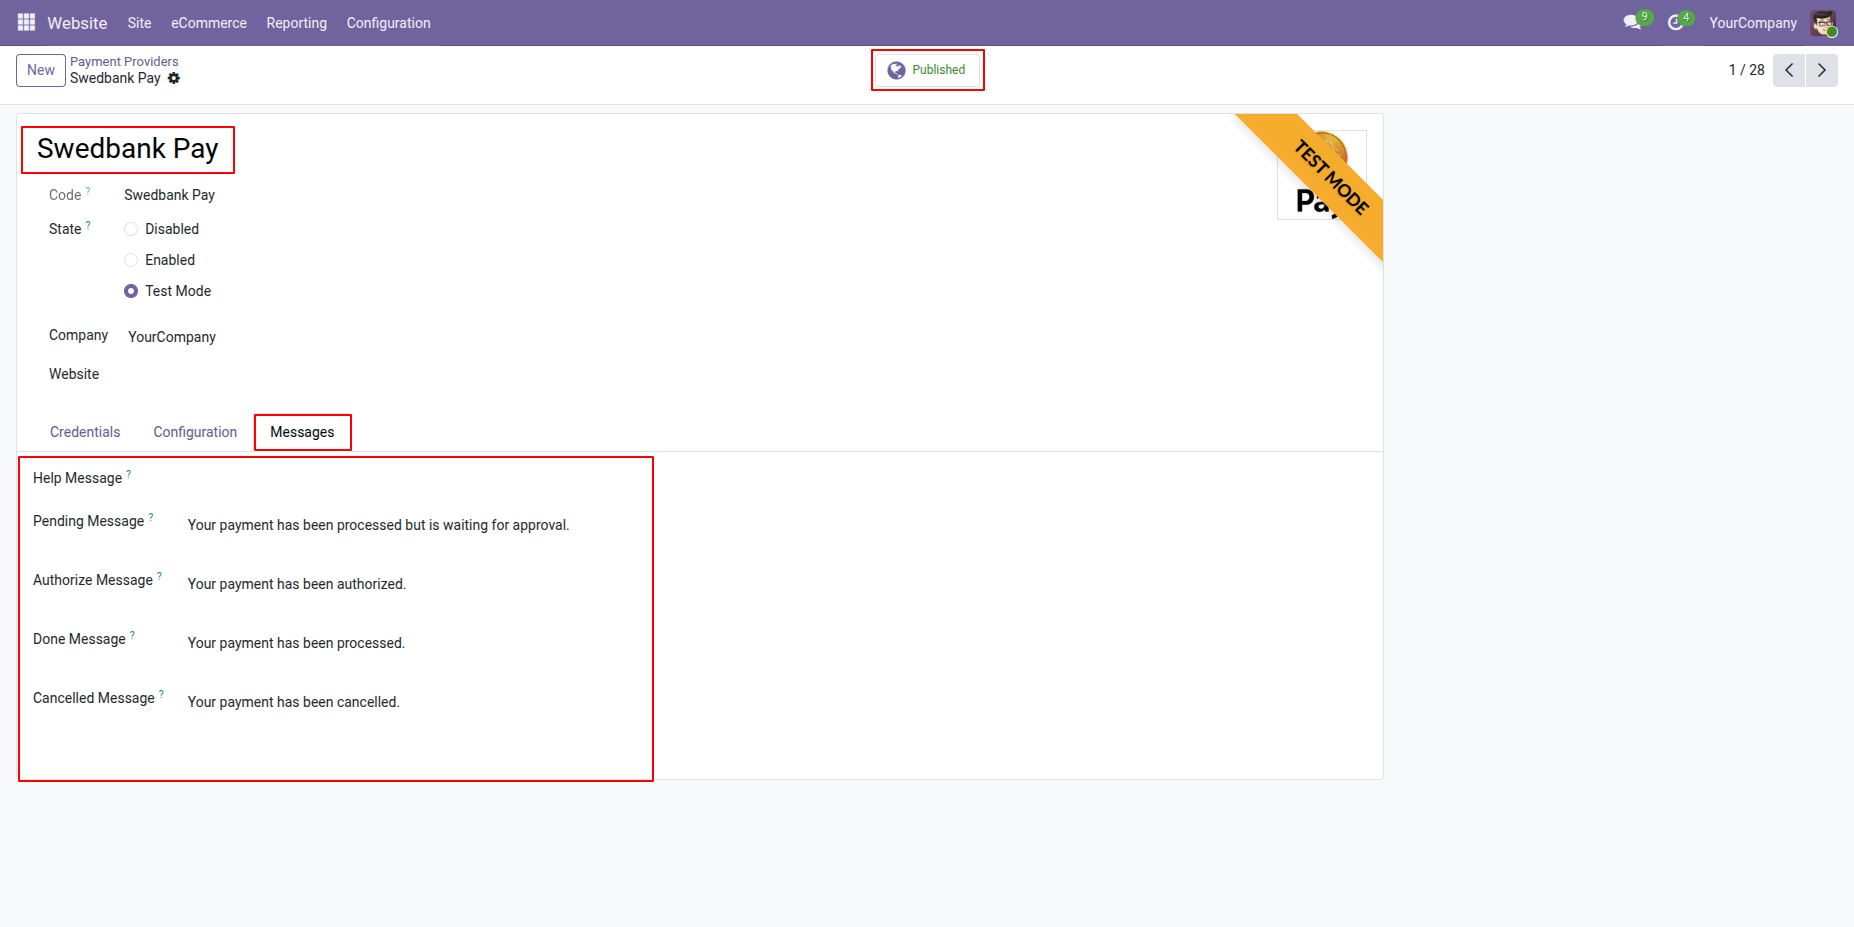
Task: Select the Enabled state option
Action: [x=131, y=260]
